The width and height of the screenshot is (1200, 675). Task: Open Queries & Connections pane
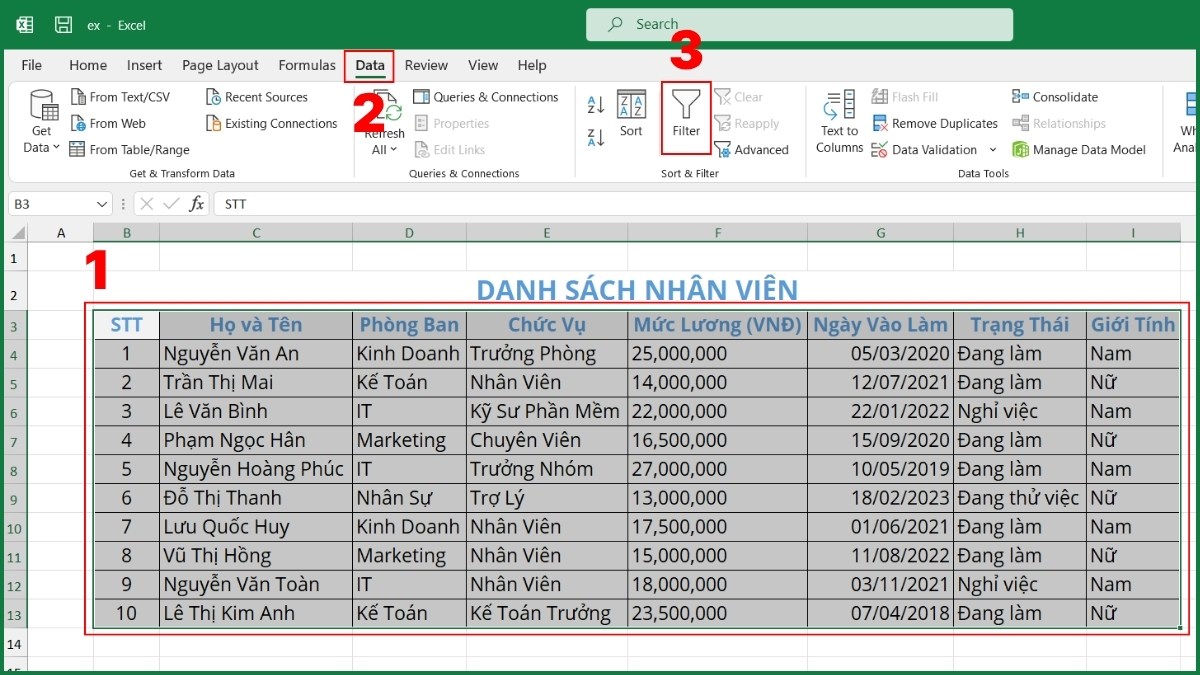click(x=487, y=96)
